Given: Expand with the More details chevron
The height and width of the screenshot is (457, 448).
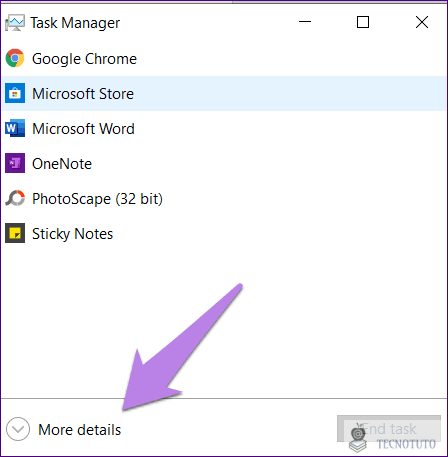Looking at the screenshot, I should (x=18, y=429).
